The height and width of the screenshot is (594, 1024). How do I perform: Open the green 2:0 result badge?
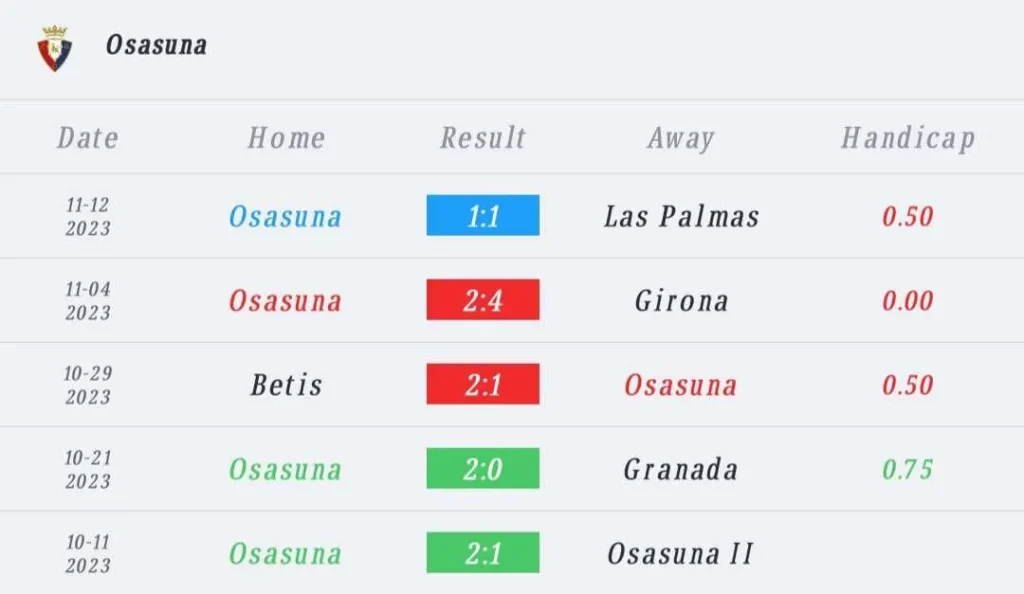483,468
